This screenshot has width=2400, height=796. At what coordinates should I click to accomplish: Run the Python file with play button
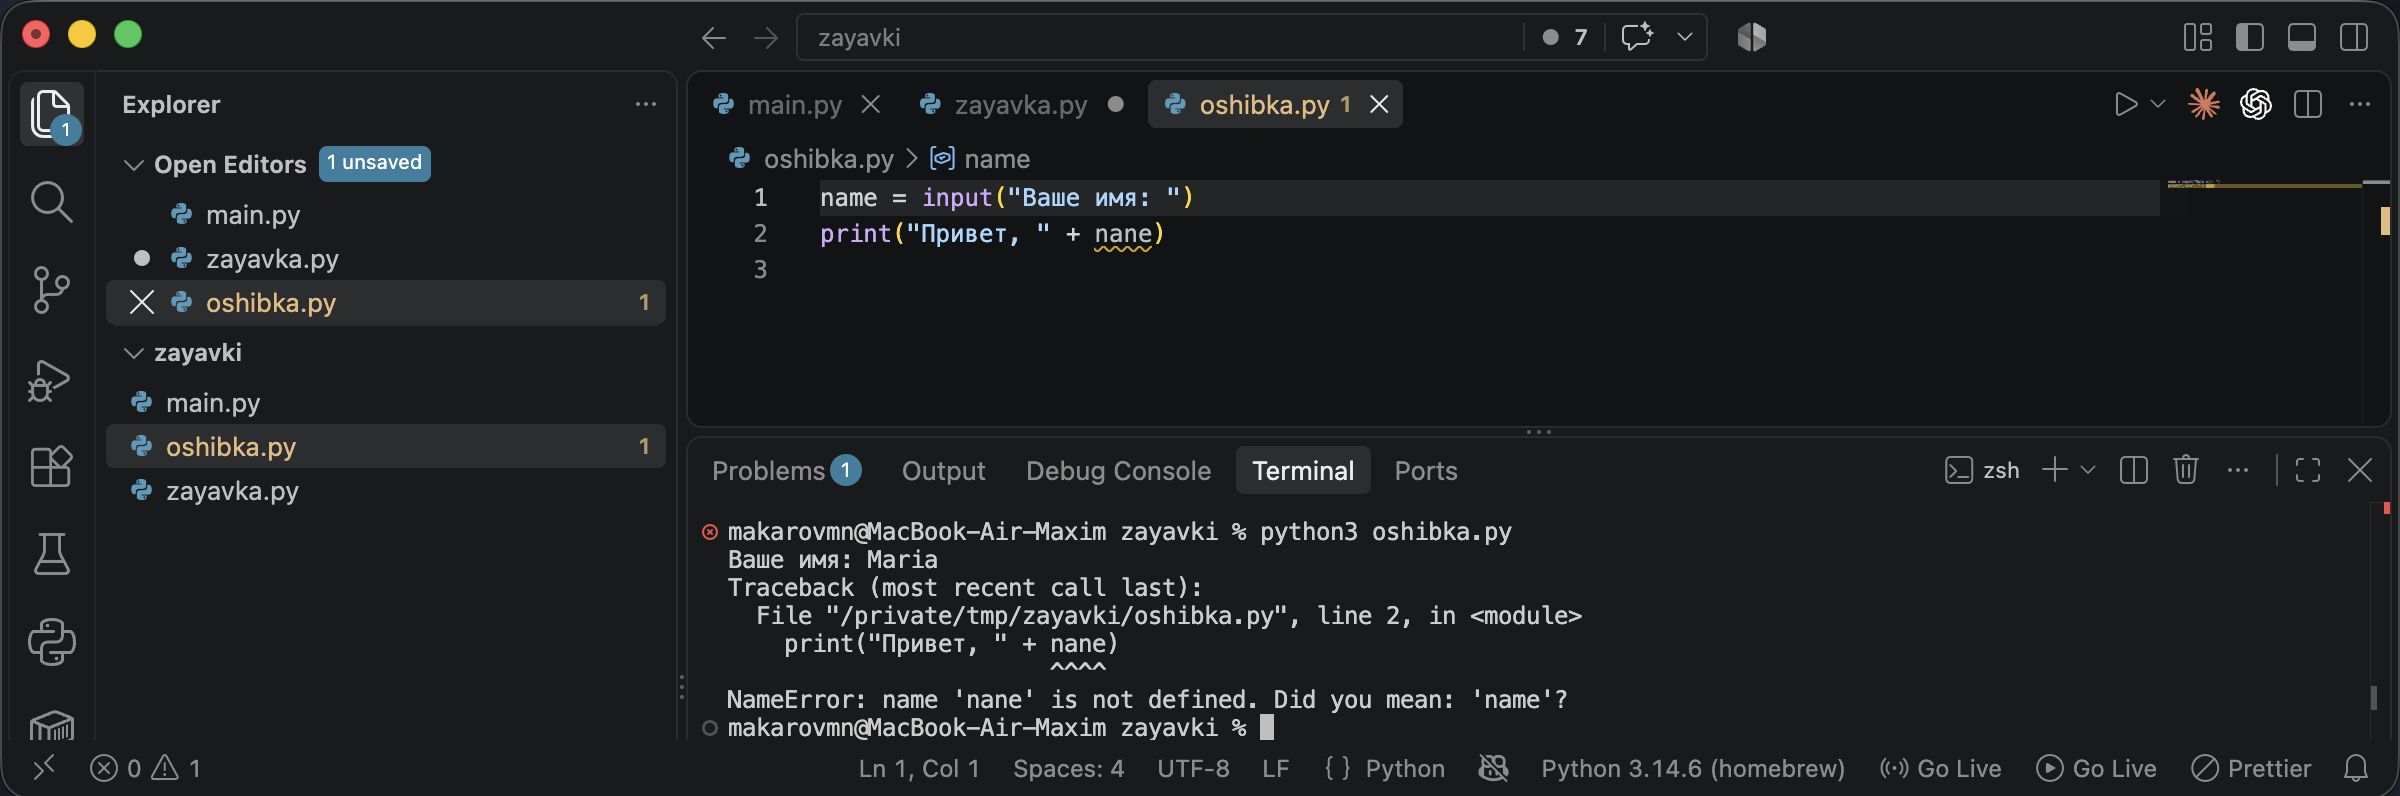[x=2126, y=104]
